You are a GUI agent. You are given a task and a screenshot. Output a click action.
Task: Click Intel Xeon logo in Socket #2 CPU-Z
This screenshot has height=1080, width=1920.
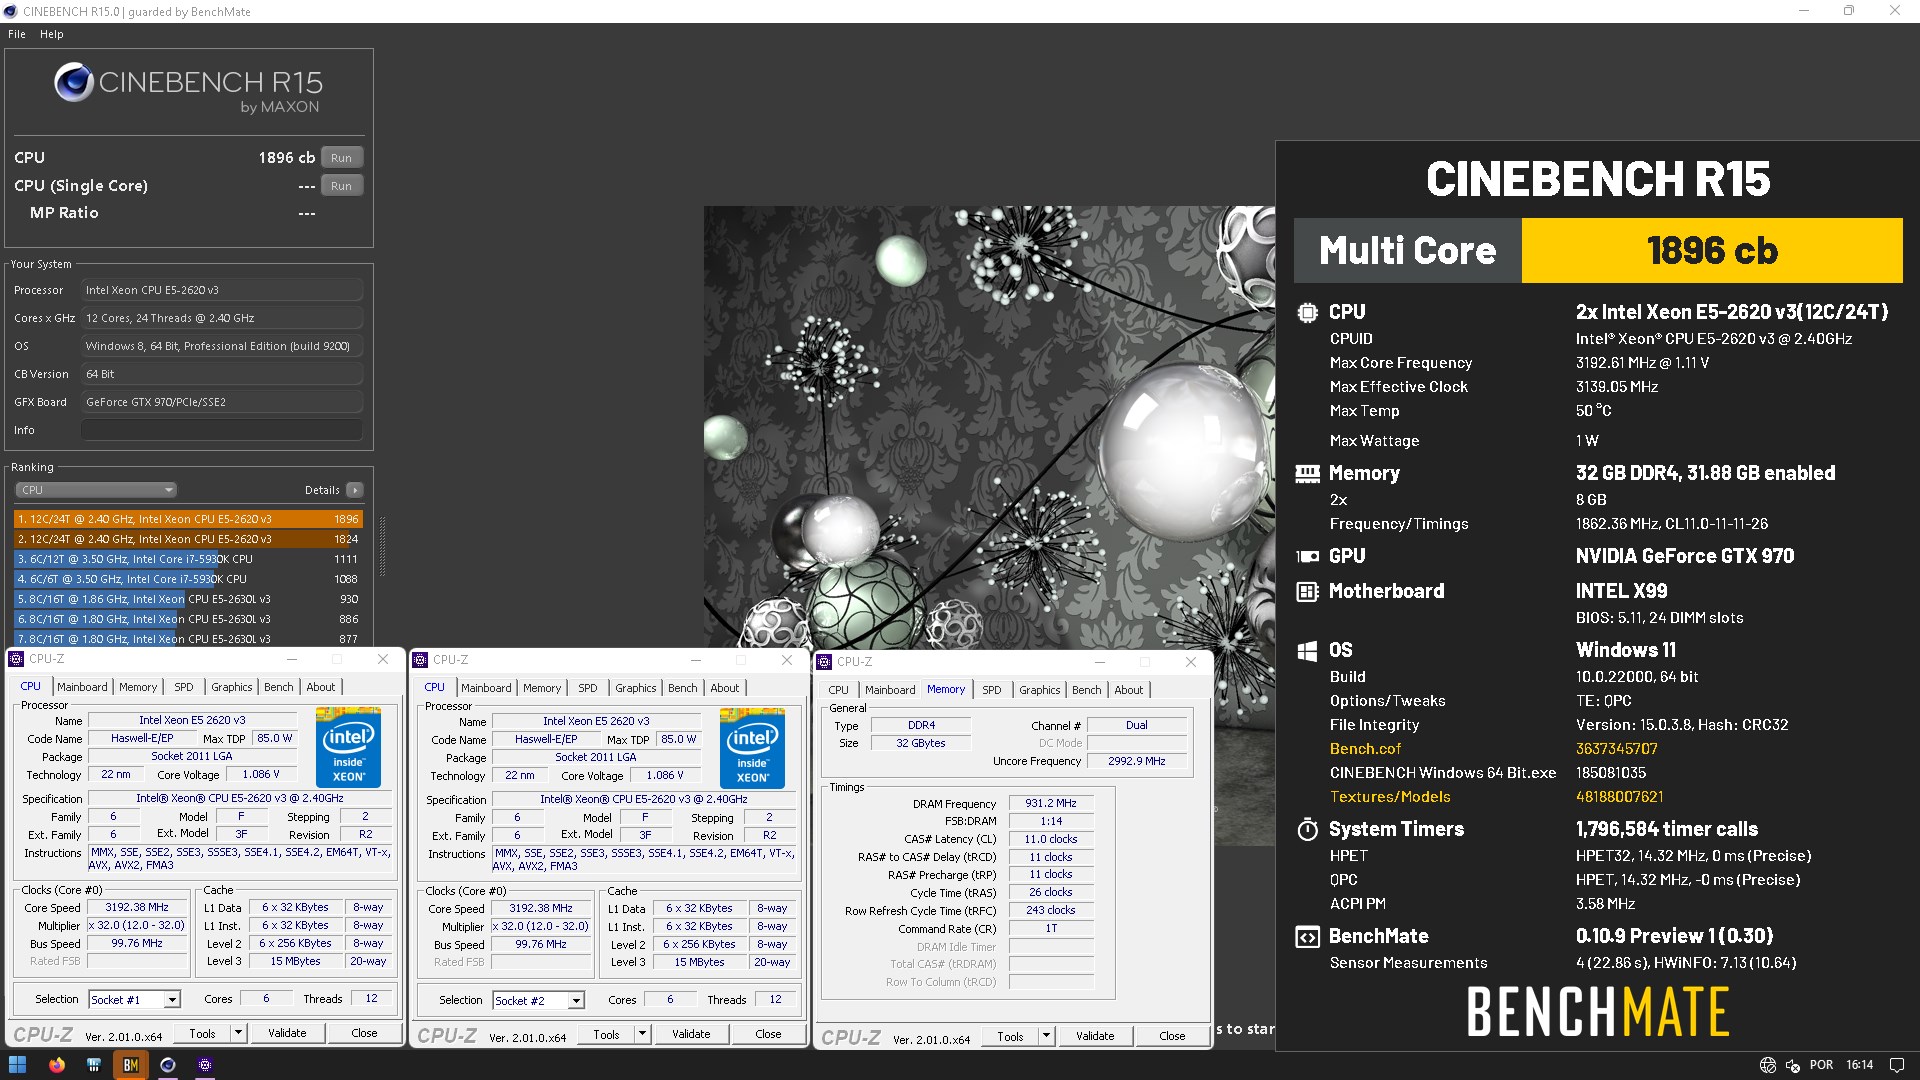[x=752, y=748]
